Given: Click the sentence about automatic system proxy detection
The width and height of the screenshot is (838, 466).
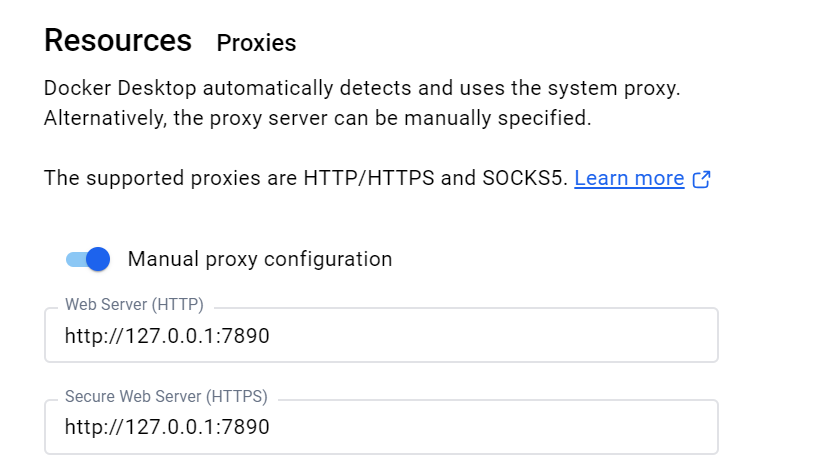Looking at the screenshot, I should point(362,88).
